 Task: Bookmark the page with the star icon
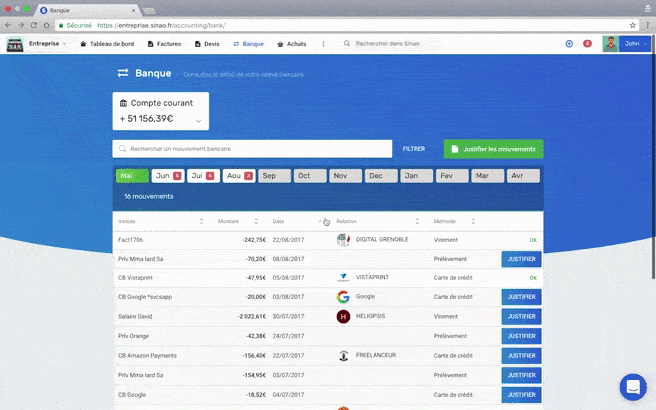[x=633, y=25]
